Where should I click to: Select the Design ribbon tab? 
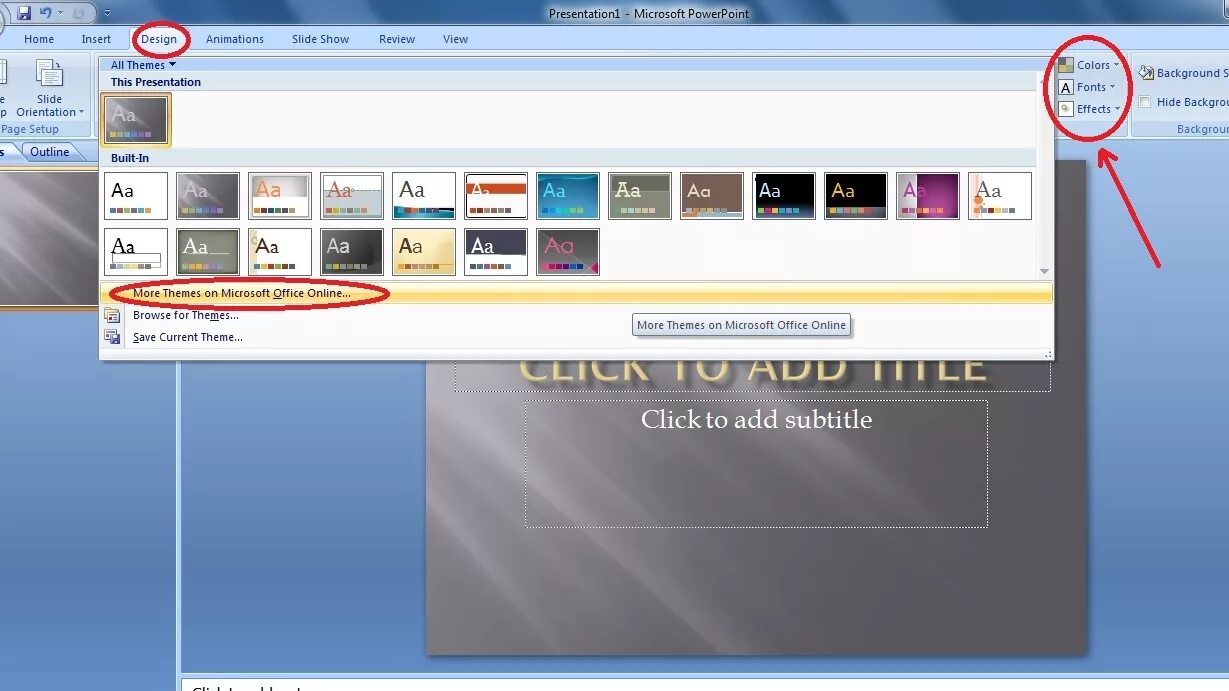[x=159, y=39]
